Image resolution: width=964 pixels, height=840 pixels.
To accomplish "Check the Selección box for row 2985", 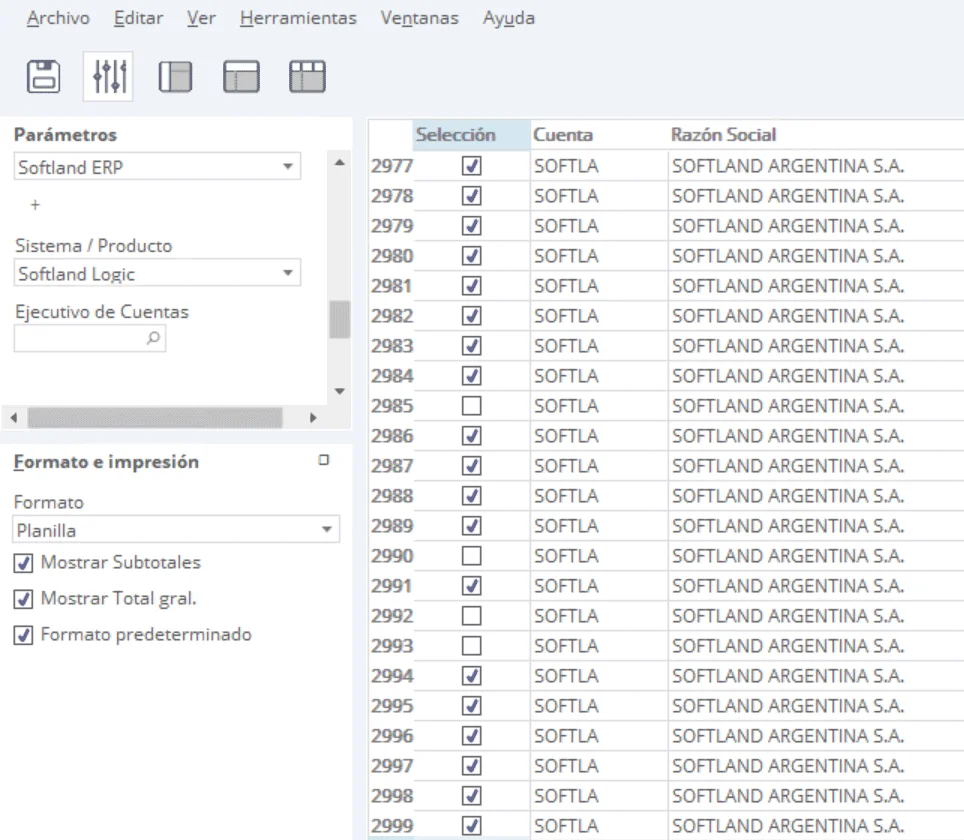I will (x=472, y=406).
